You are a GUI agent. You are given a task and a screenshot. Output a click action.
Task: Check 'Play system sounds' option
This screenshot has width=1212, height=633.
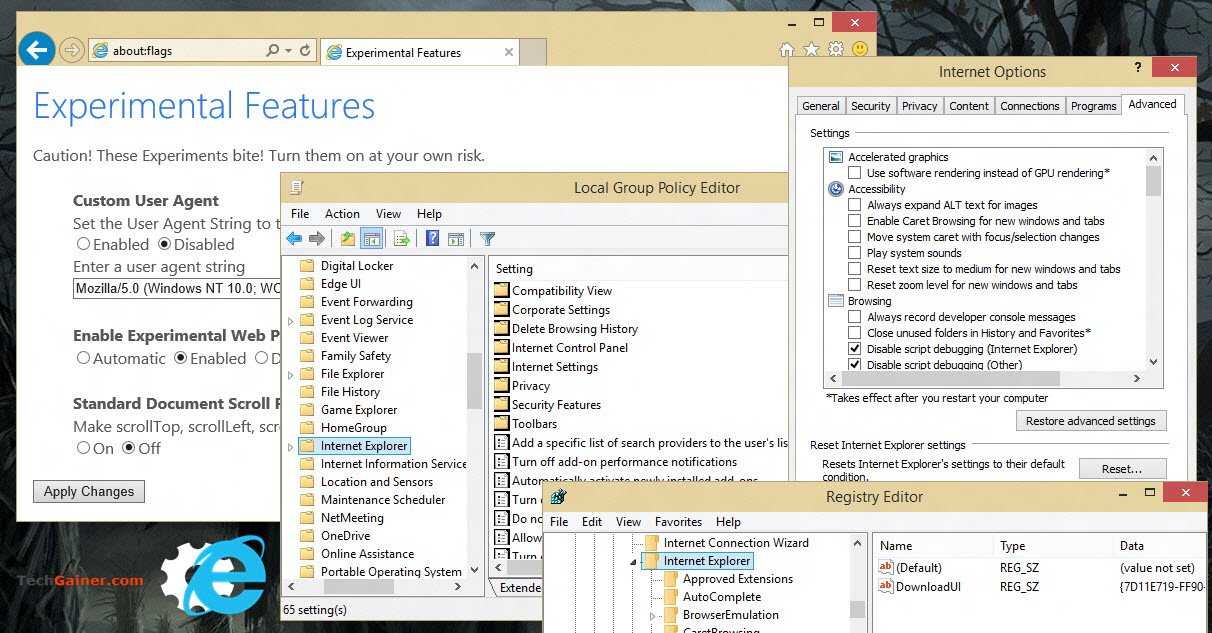click(854, 253)
